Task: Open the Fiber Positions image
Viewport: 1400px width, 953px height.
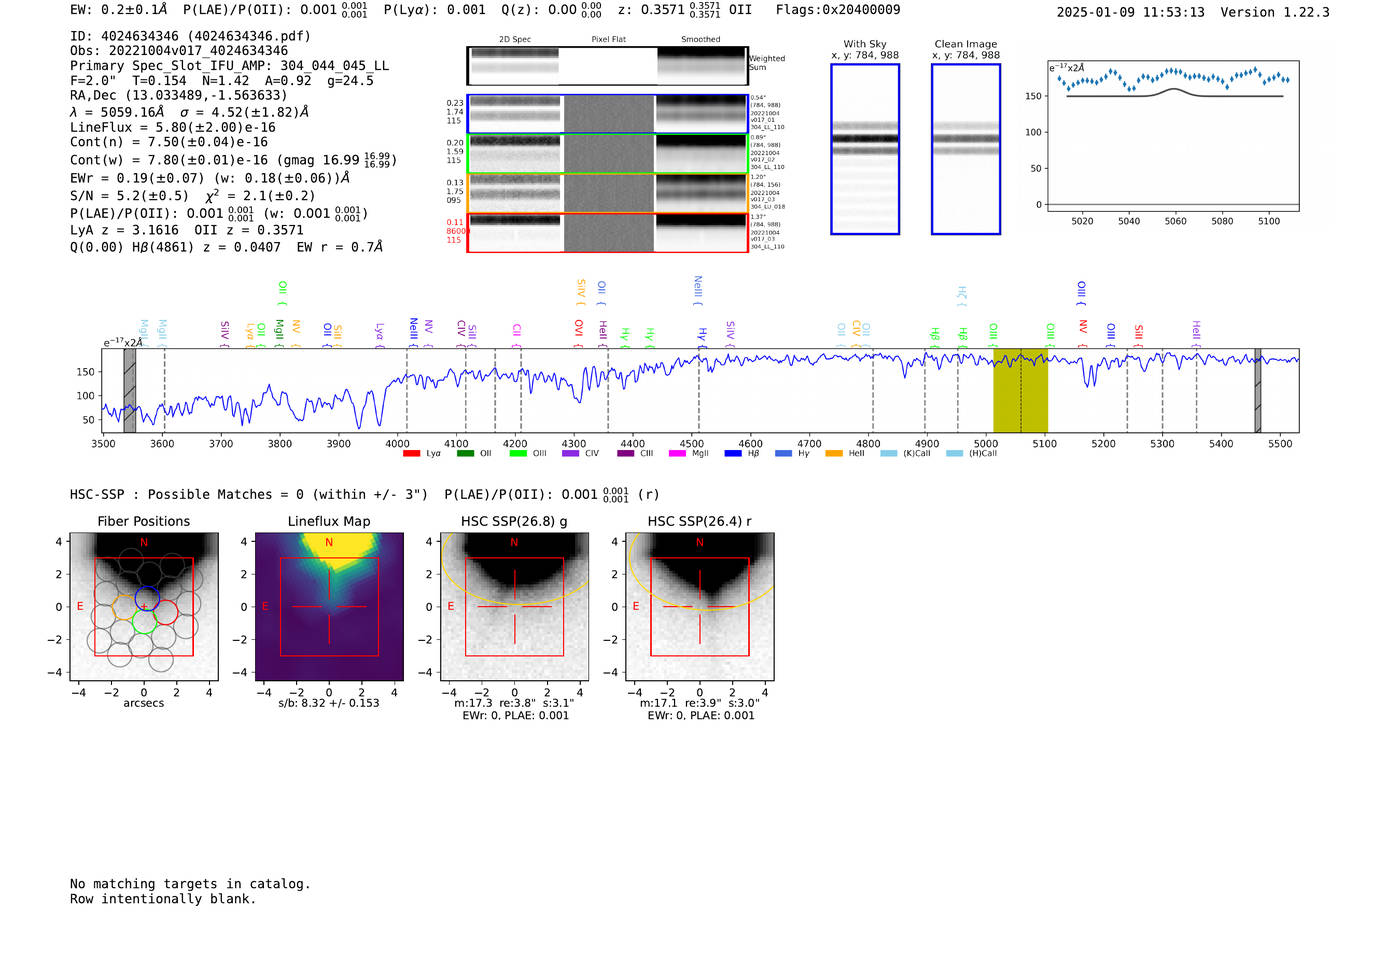Action: 144,607
